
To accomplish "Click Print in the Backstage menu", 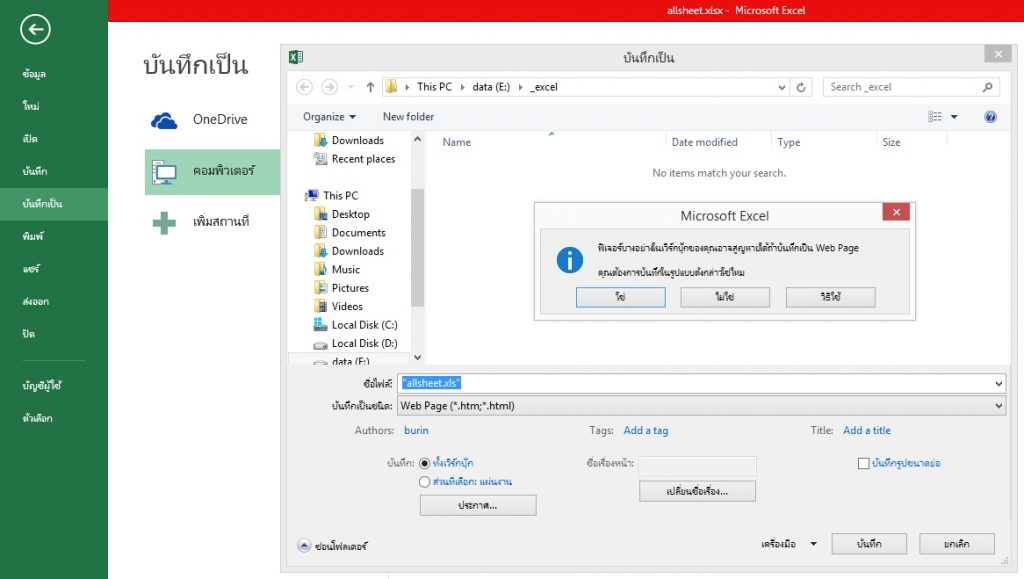I will tap(33, 236).
